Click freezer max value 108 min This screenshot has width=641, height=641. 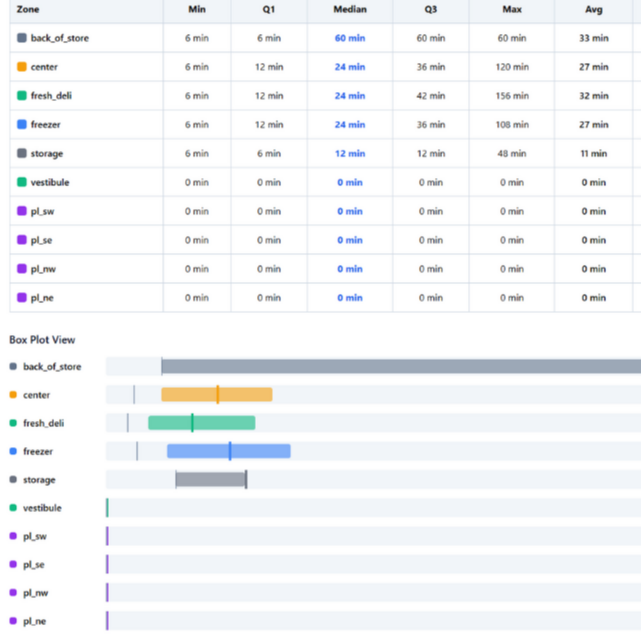pyautogui.click(x=512, y=124)
